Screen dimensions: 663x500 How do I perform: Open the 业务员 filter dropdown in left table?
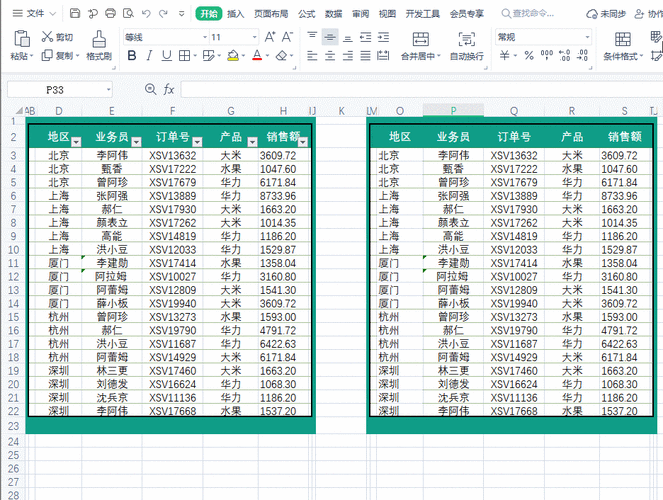[x=136, y=142]
